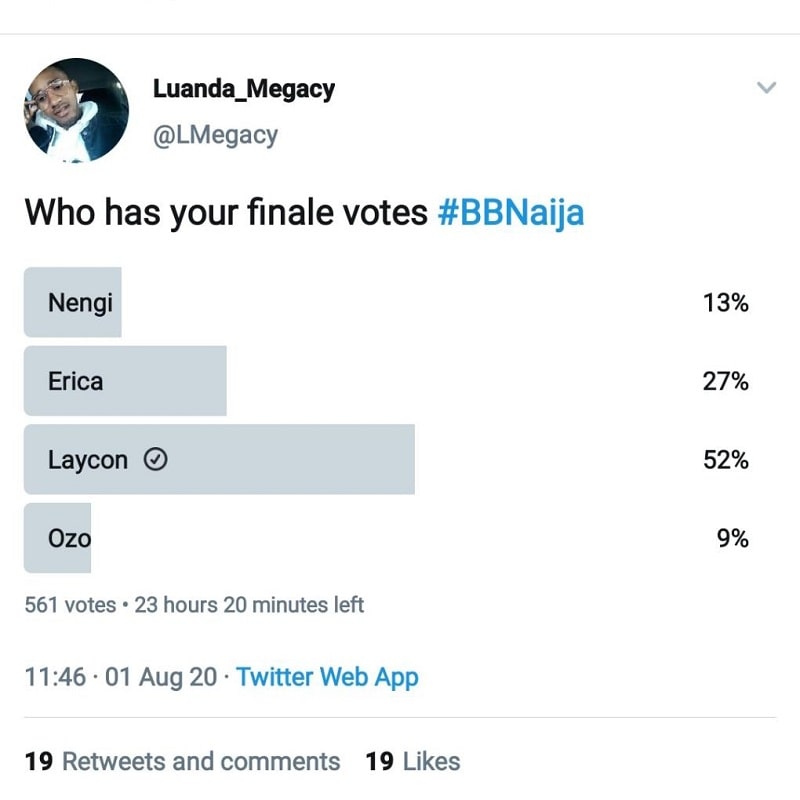Screen dimensions: 800x800
Task: Click the 13% result for Nengi
Action: click(726, 303)
